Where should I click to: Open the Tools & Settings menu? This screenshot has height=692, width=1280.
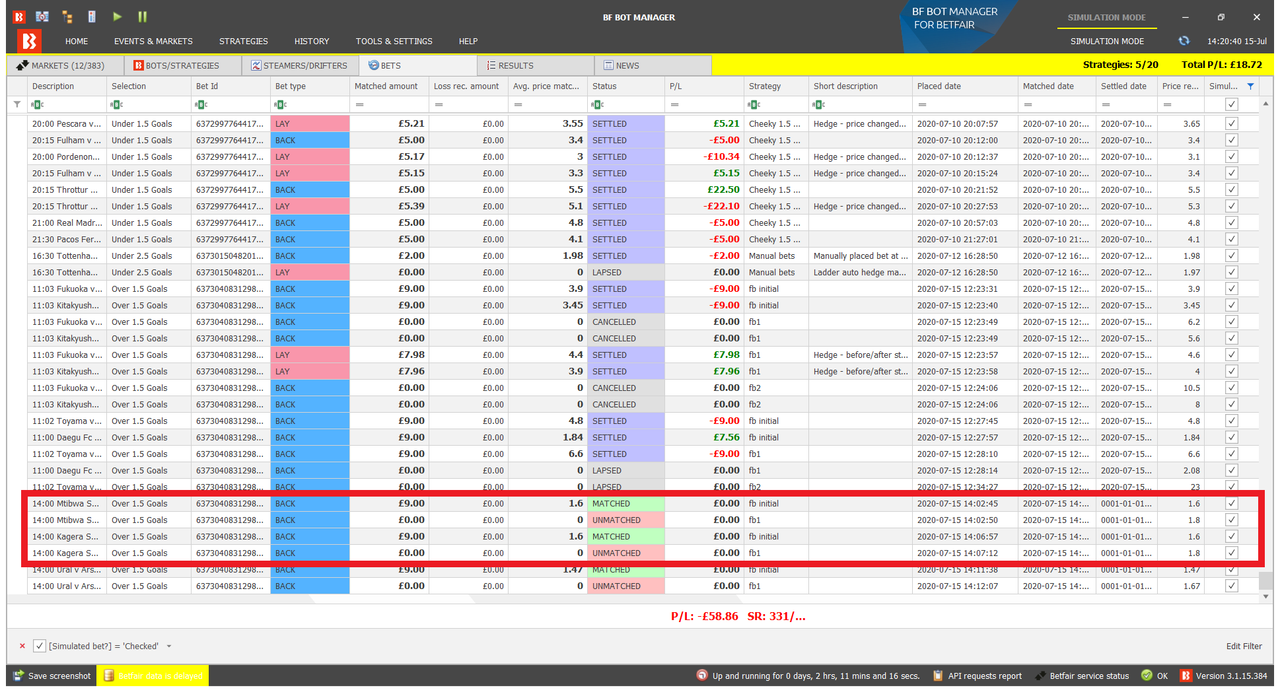coord(394,41)
